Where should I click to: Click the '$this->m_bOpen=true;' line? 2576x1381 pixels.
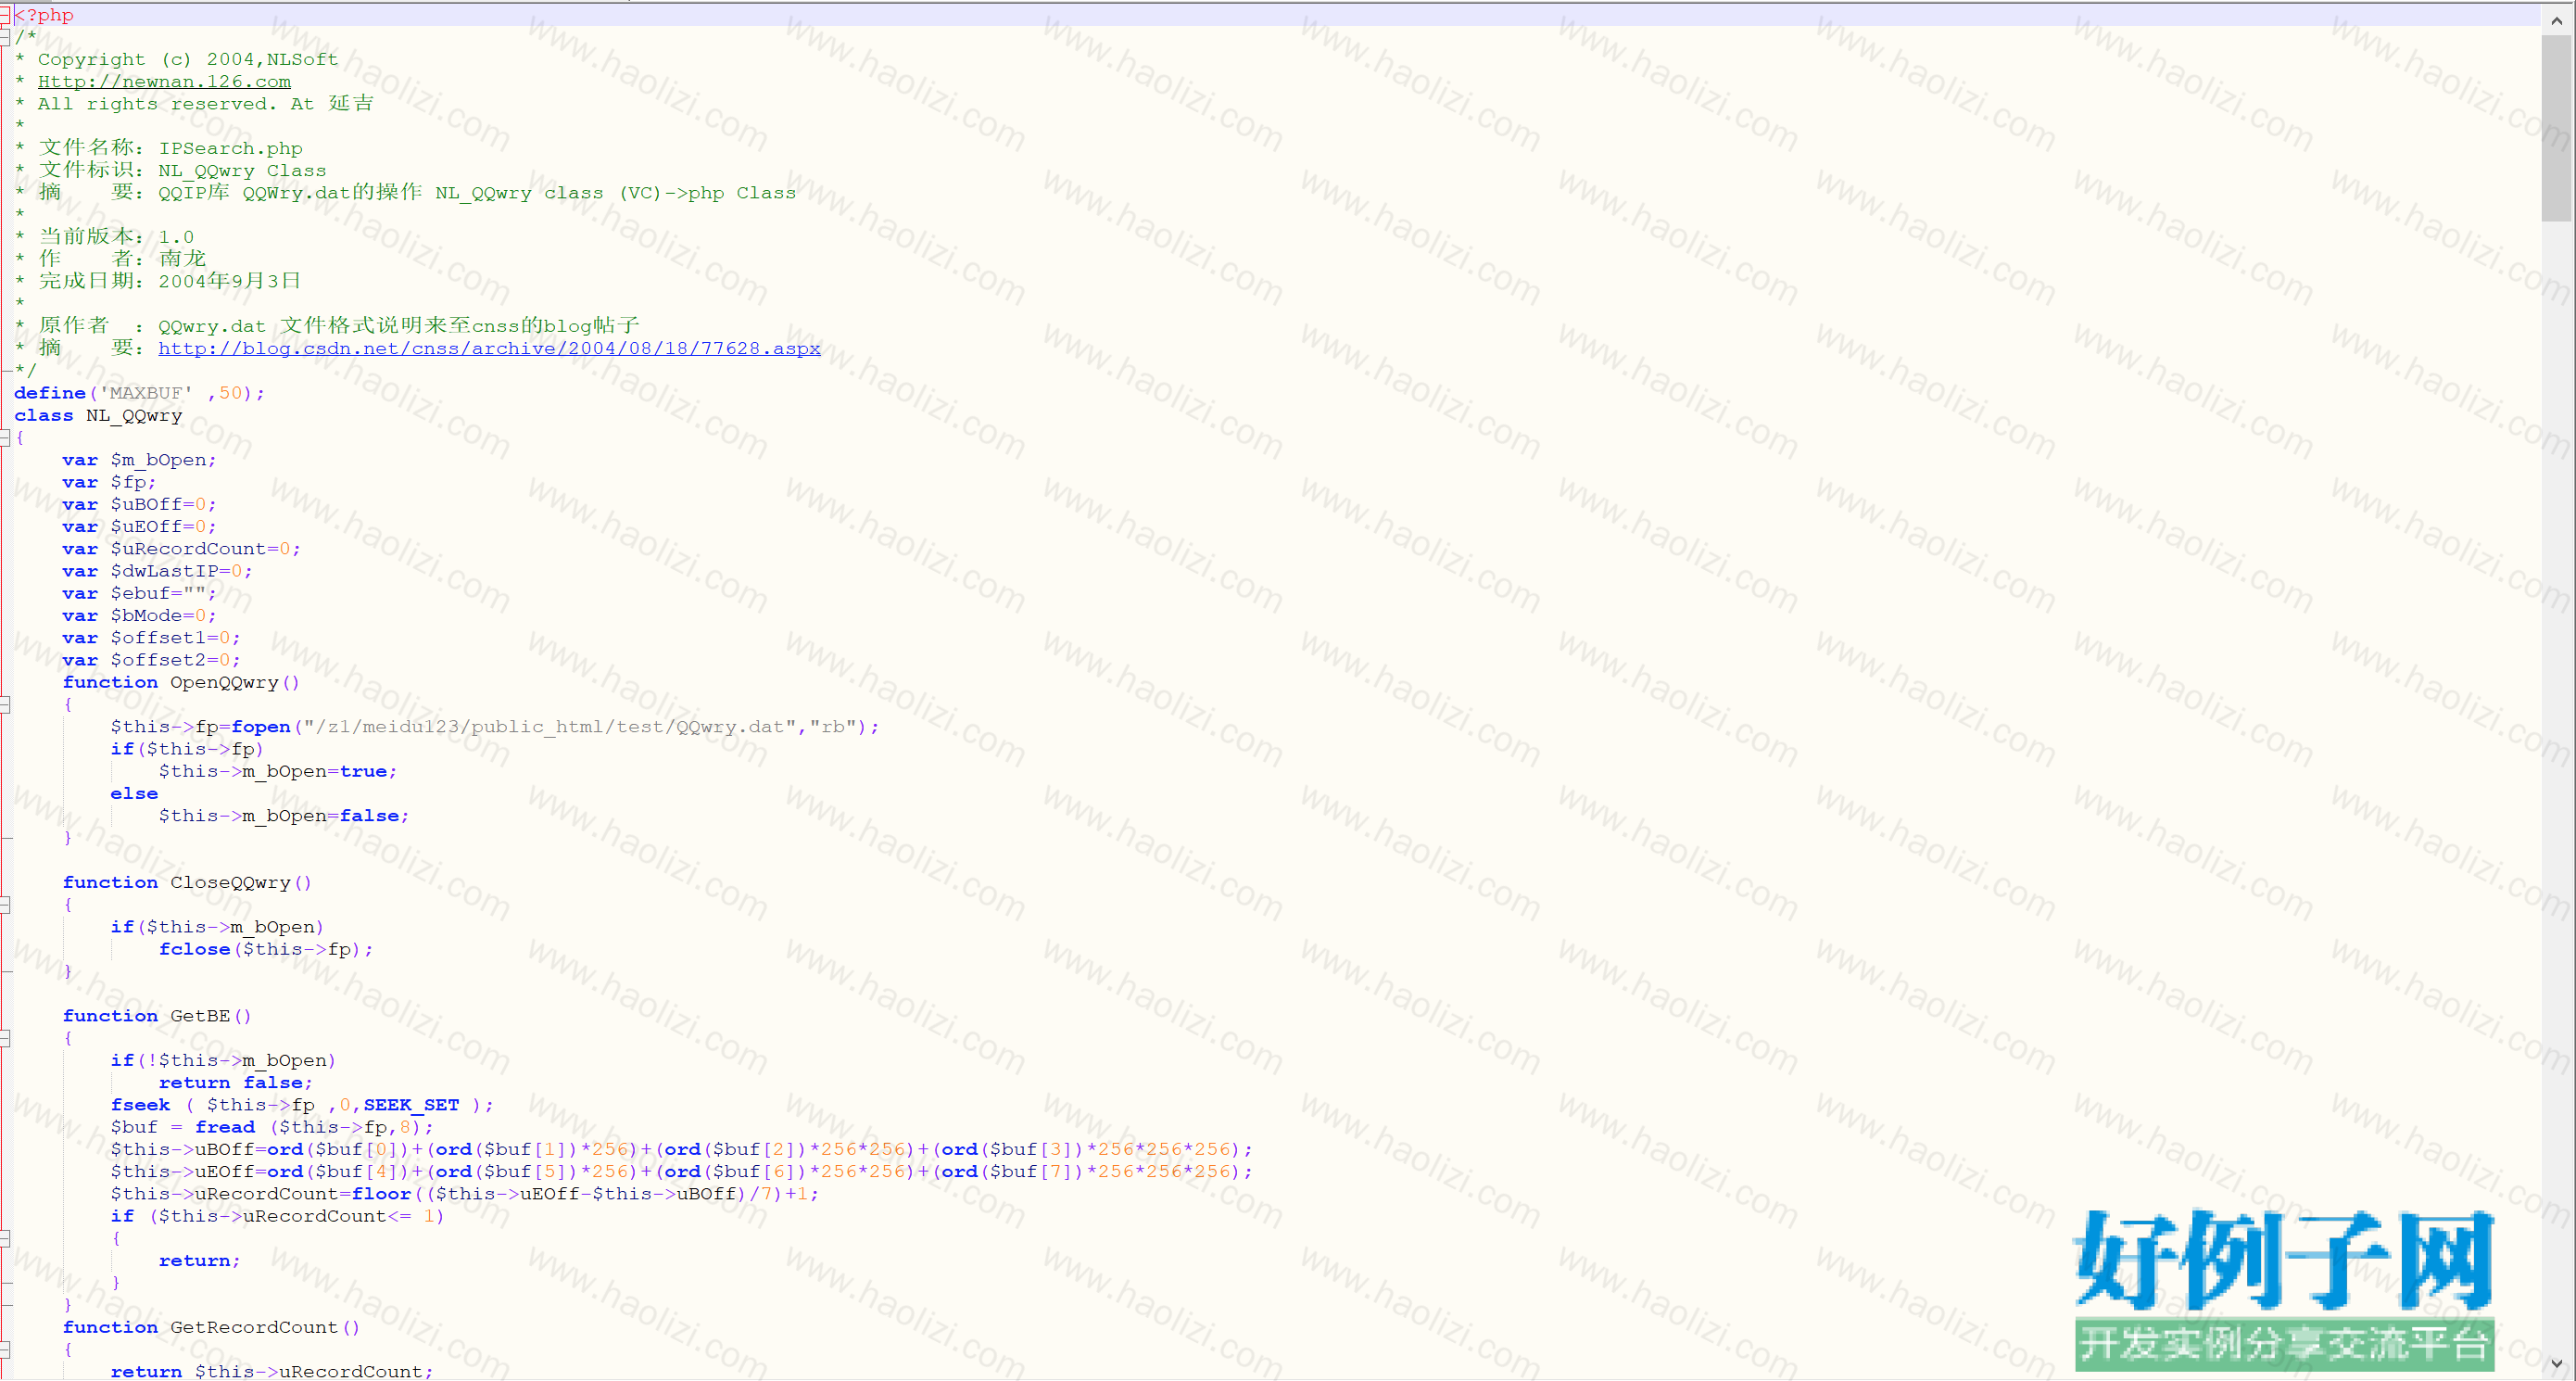(x=278, y=771)
